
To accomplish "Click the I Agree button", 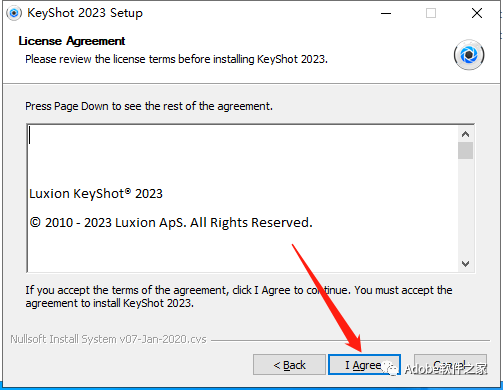I will [x=364, y=365].
